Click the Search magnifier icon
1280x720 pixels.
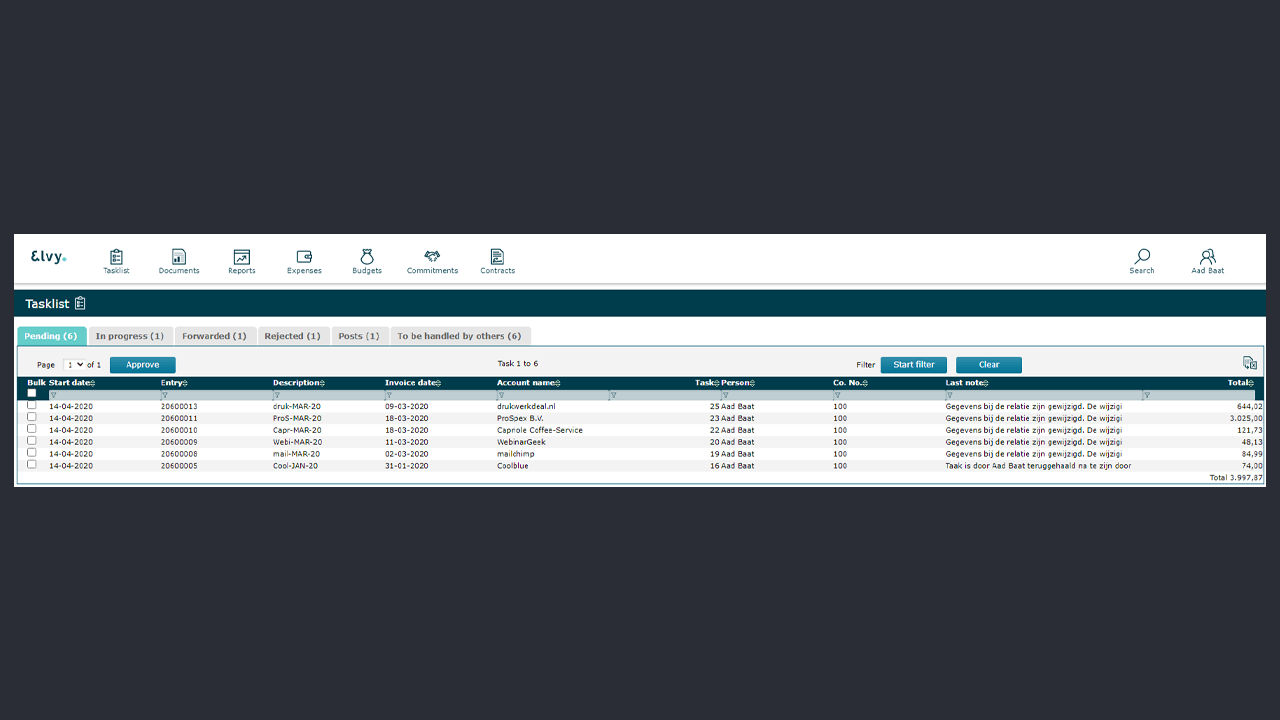click(1142, 258)
